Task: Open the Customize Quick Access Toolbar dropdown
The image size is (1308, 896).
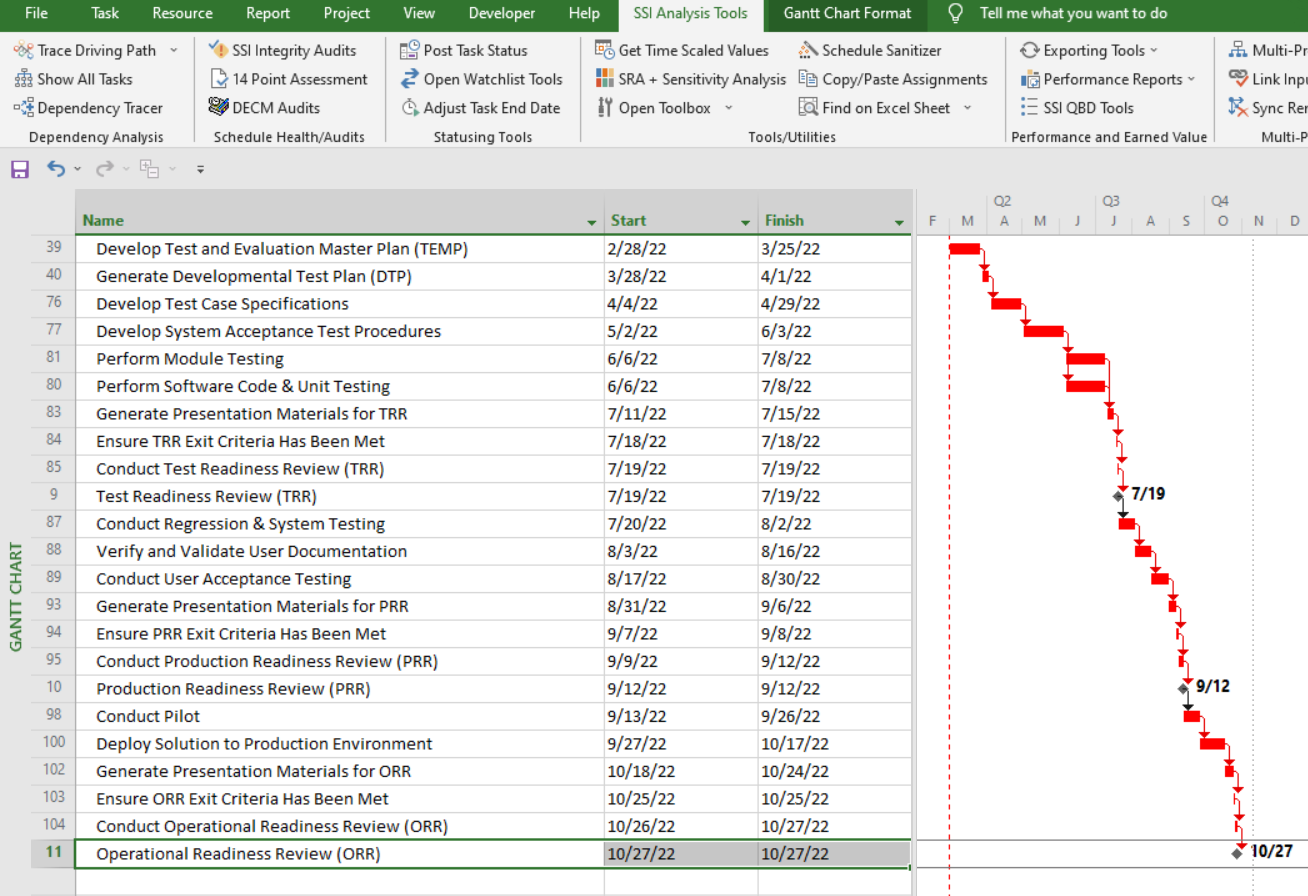Action: (x=200, y=169)
